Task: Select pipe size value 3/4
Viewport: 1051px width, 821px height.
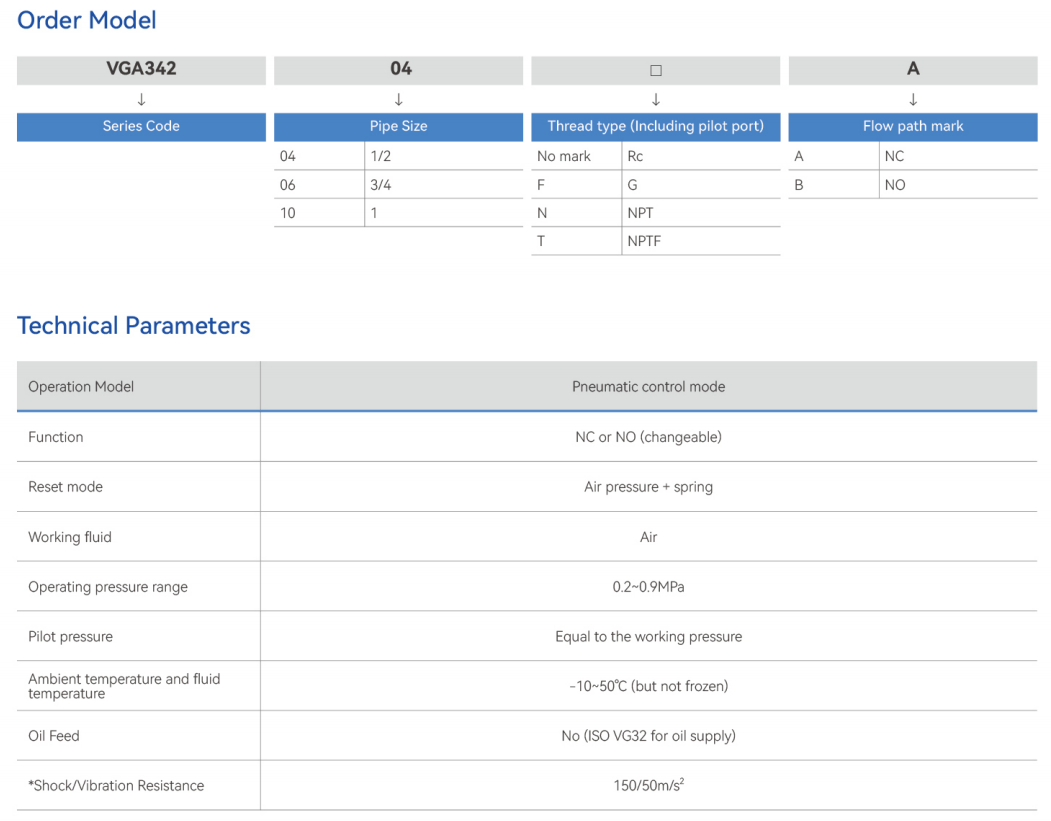Action: (x=381, y=185)
